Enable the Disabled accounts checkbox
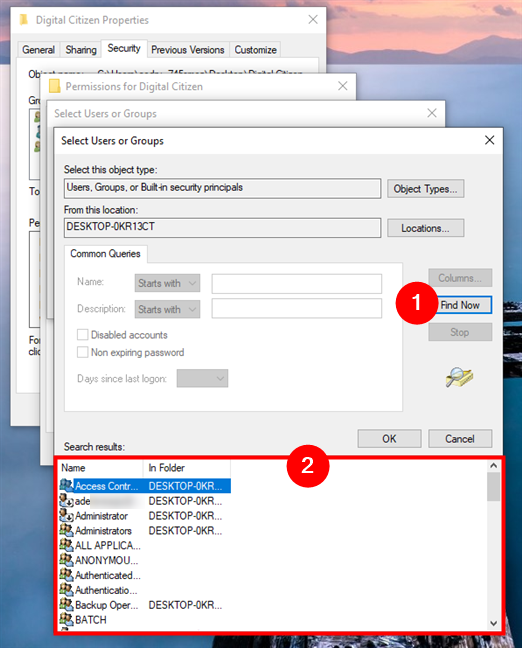Viewport: 522px width, 648px height. coord(83,334)
